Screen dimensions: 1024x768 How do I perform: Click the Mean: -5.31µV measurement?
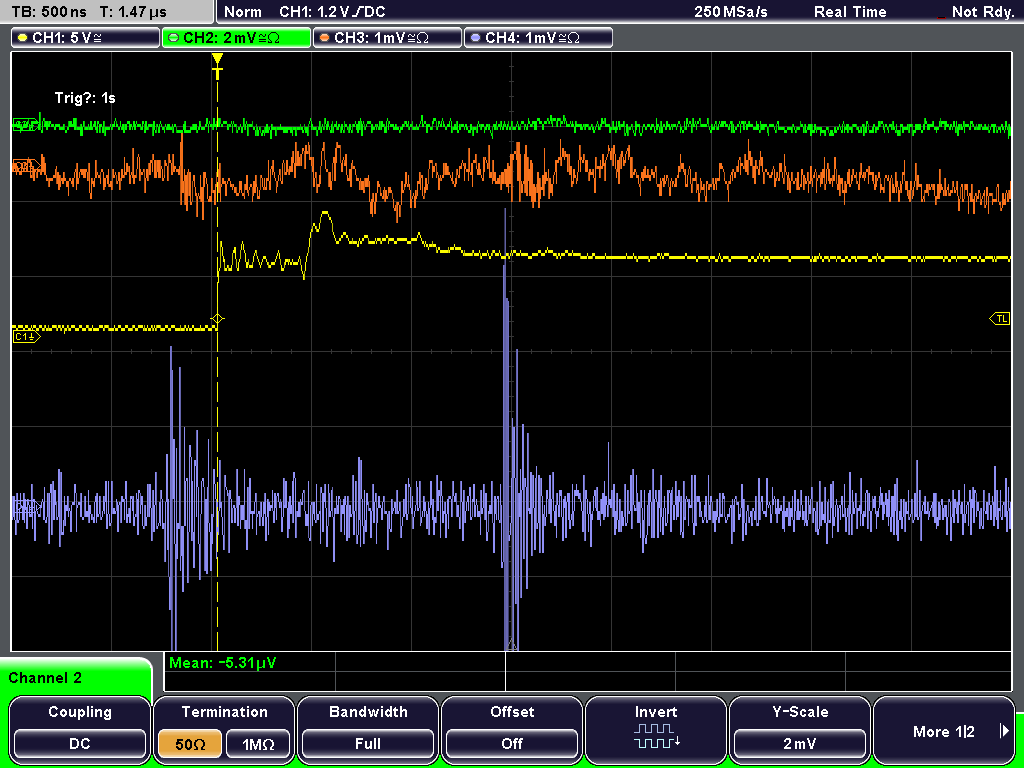(223, 663)
